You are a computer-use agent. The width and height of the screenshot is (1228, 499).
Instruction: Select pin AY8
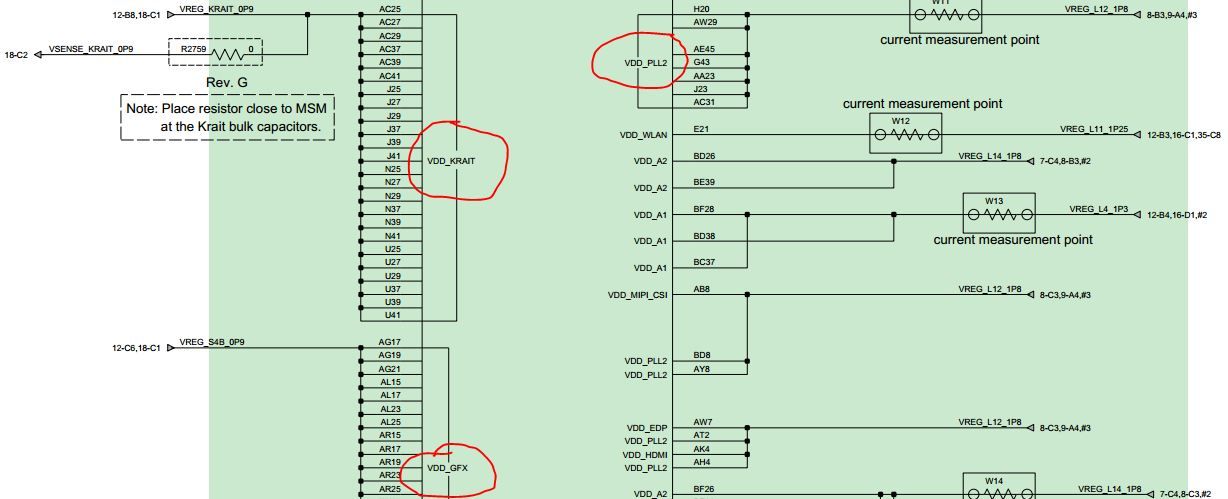(702, 369)
